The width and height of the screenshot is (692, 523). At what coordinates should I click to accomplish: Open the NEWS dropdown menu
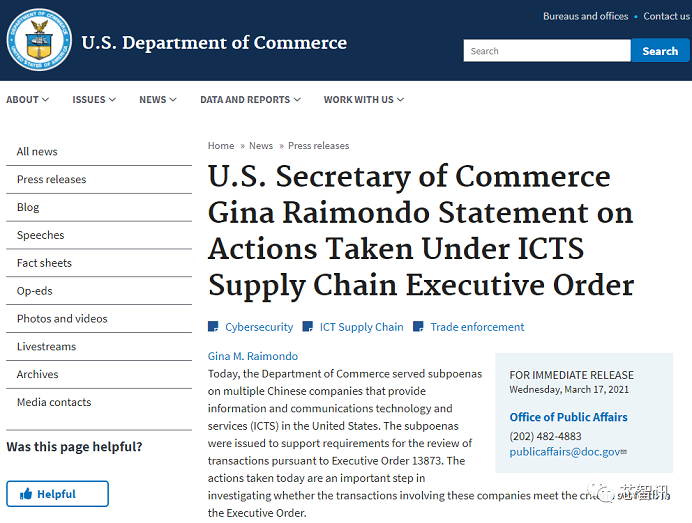coord(158,100)
